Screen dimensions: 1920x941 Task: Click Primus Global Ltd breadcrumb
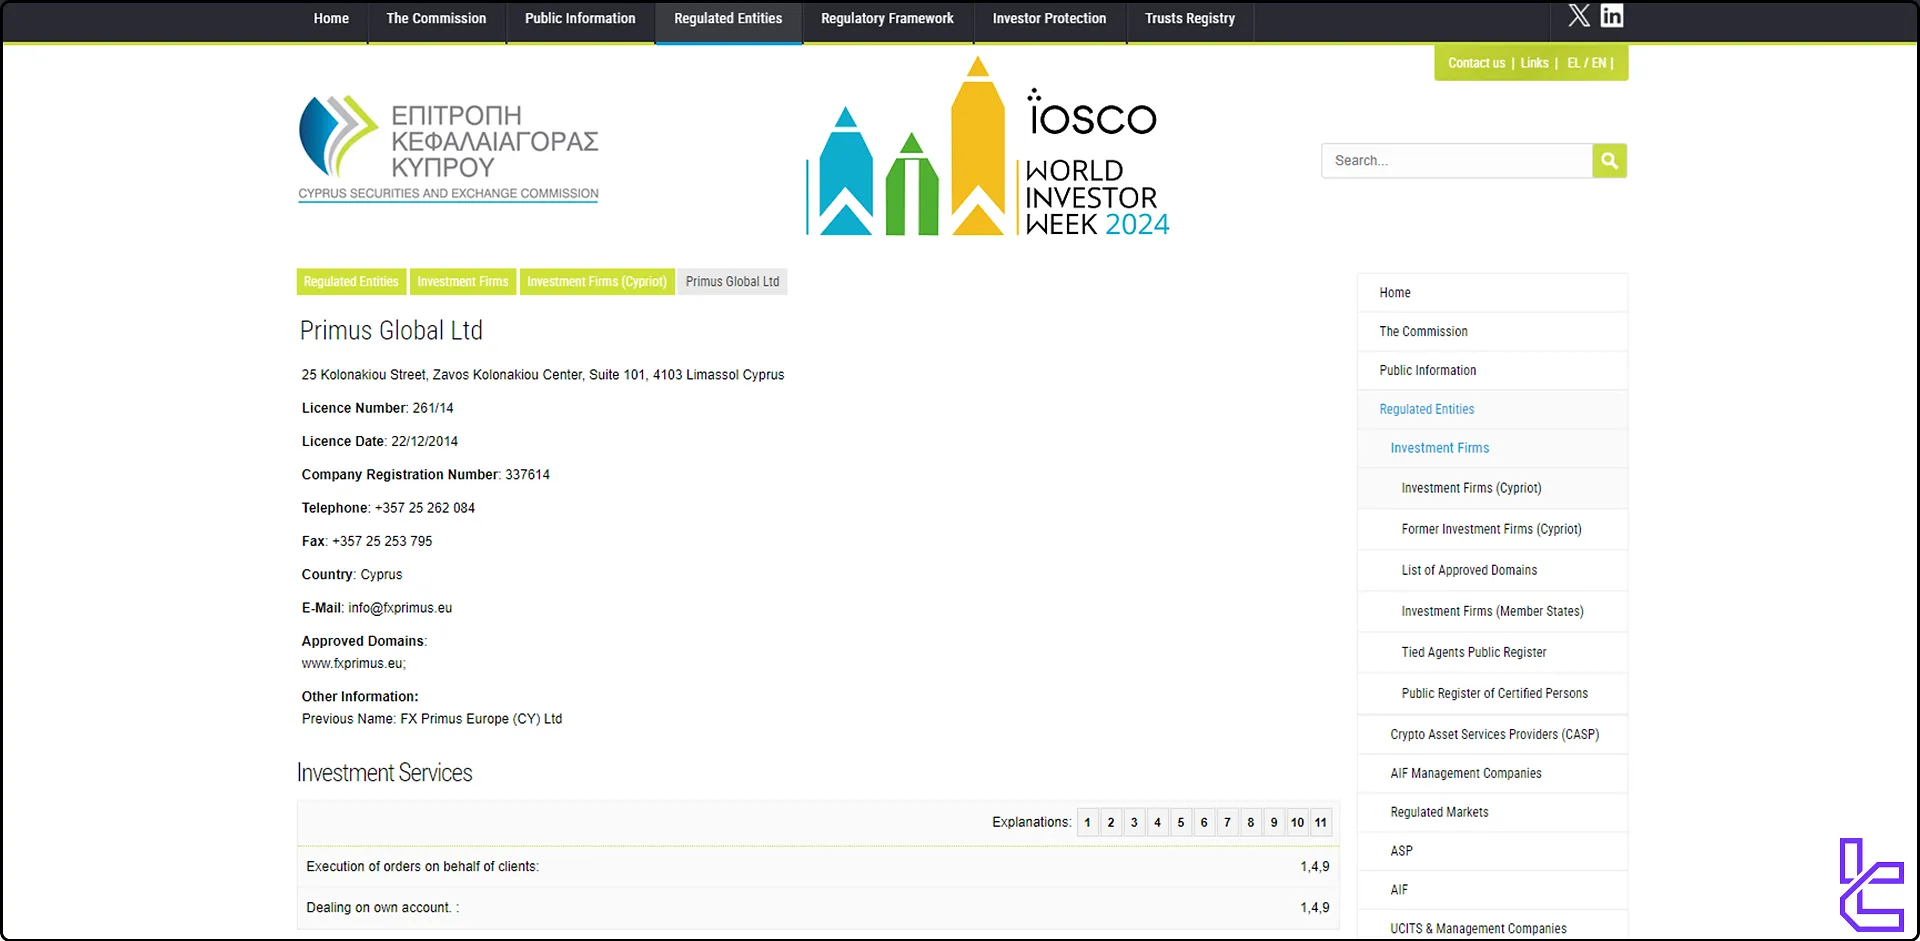[x=733, y=282]
